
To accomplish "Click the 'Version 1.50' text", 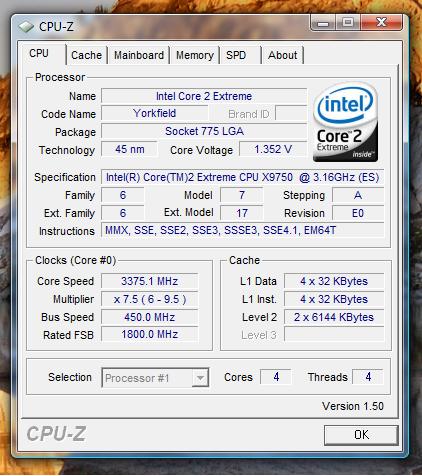I will click(x=353, y=406).
